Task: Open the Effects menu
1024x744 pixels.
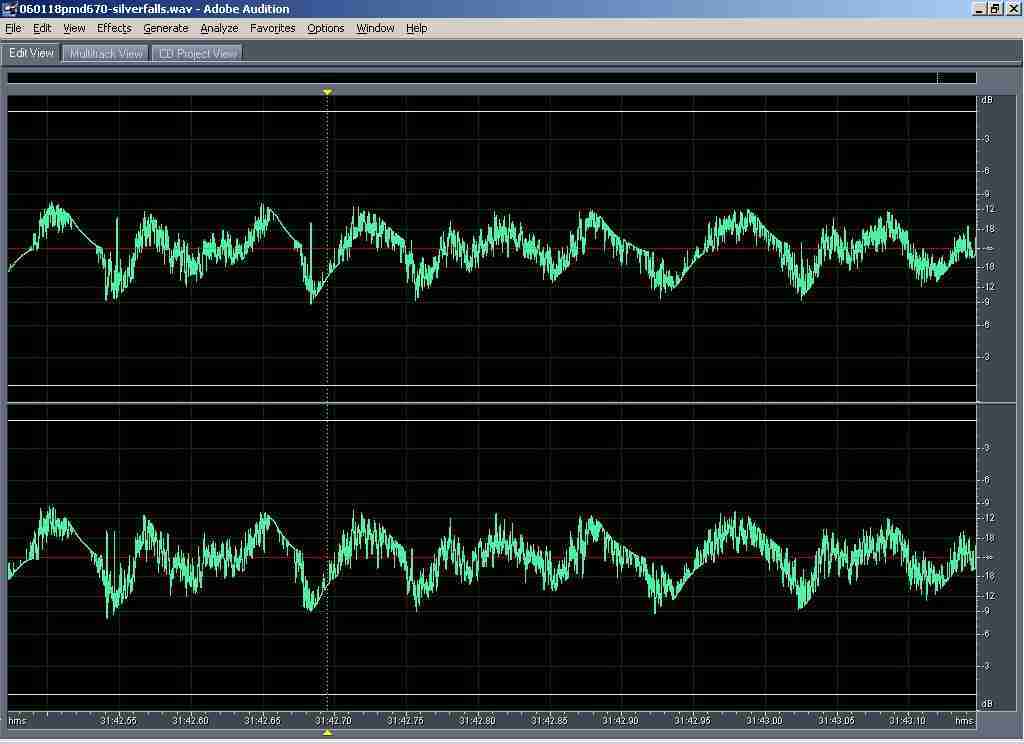Action: [114, 28]
